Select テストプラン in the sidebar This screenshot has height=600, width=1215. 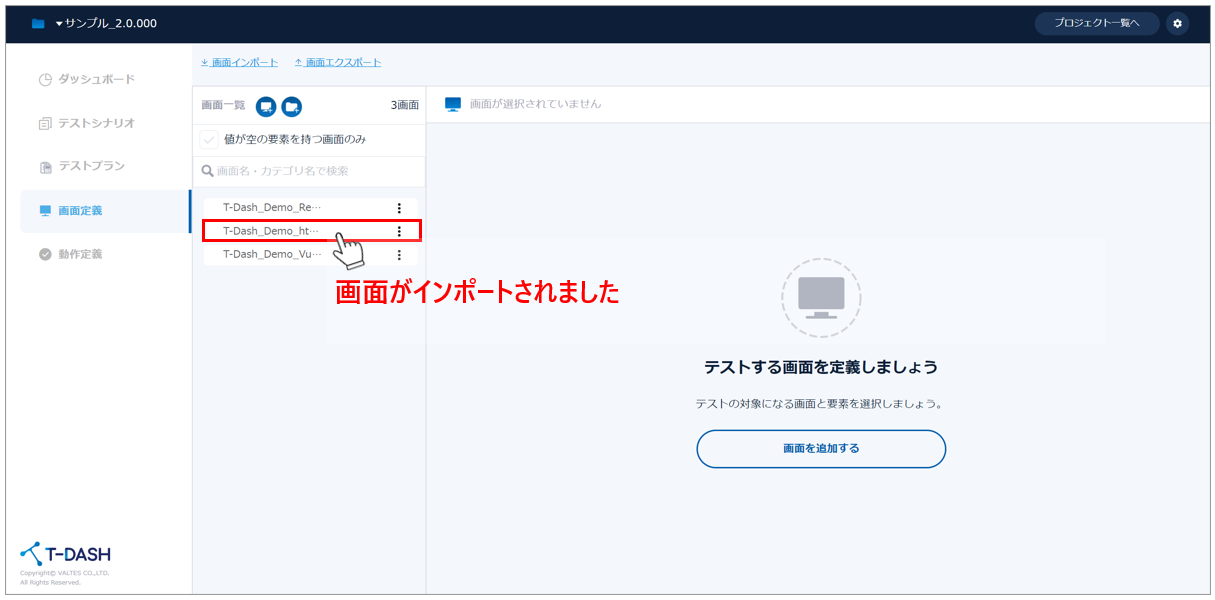pyautogui.click(x=90, y=166)
